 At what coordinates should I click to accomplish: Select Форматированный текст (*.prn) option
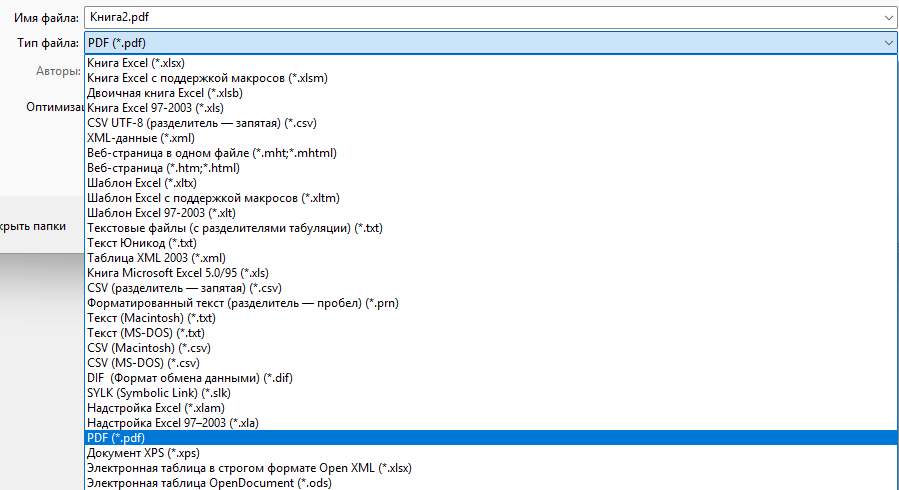(x=491, y=303)
